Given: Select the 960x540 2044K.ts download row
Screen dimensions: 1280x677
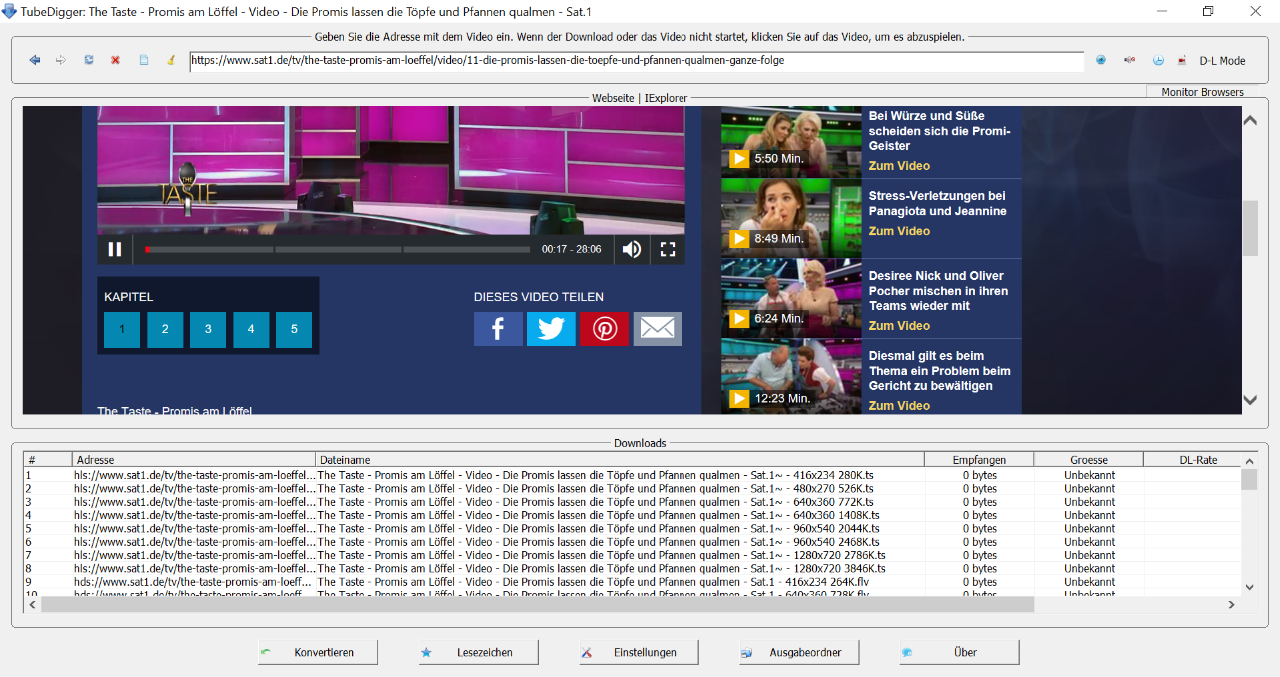Looking at the screenshot, I should (x=632, y=528).
